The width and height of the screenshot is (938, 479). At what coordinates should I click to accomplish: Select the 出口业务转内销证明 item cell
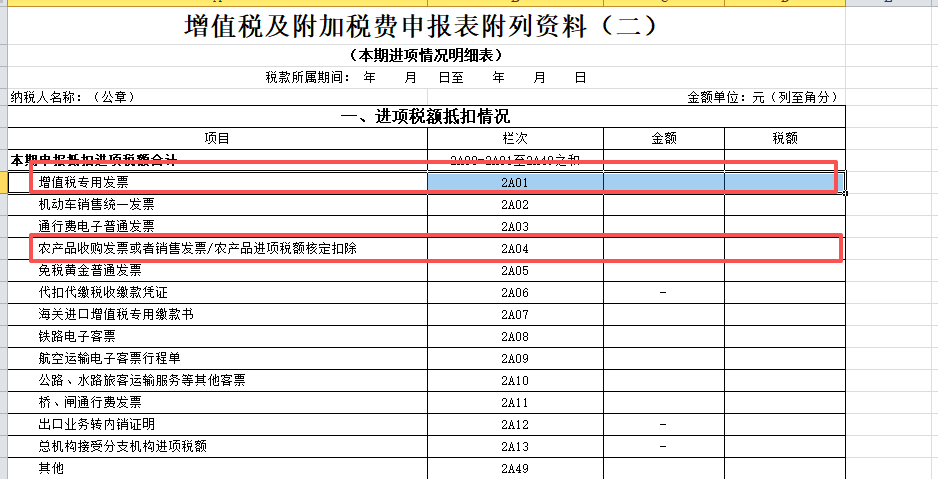click(x=217, y=425)
